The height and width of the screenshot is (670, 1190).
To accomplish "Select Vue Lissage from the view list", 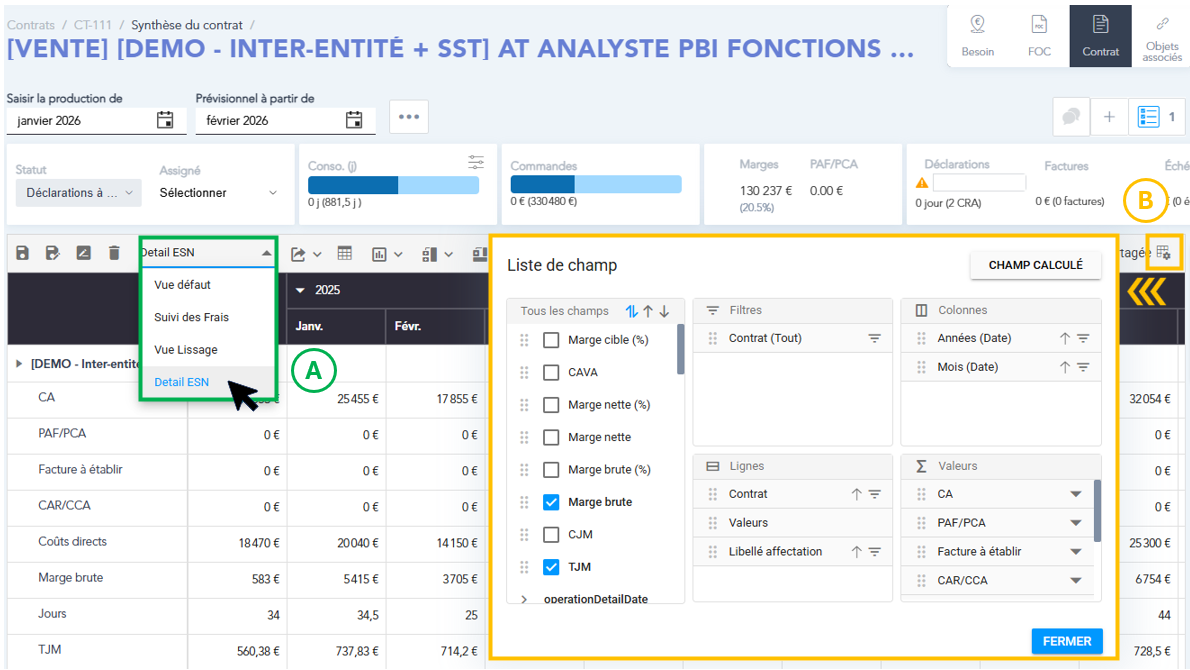I will tap(186, 350).
